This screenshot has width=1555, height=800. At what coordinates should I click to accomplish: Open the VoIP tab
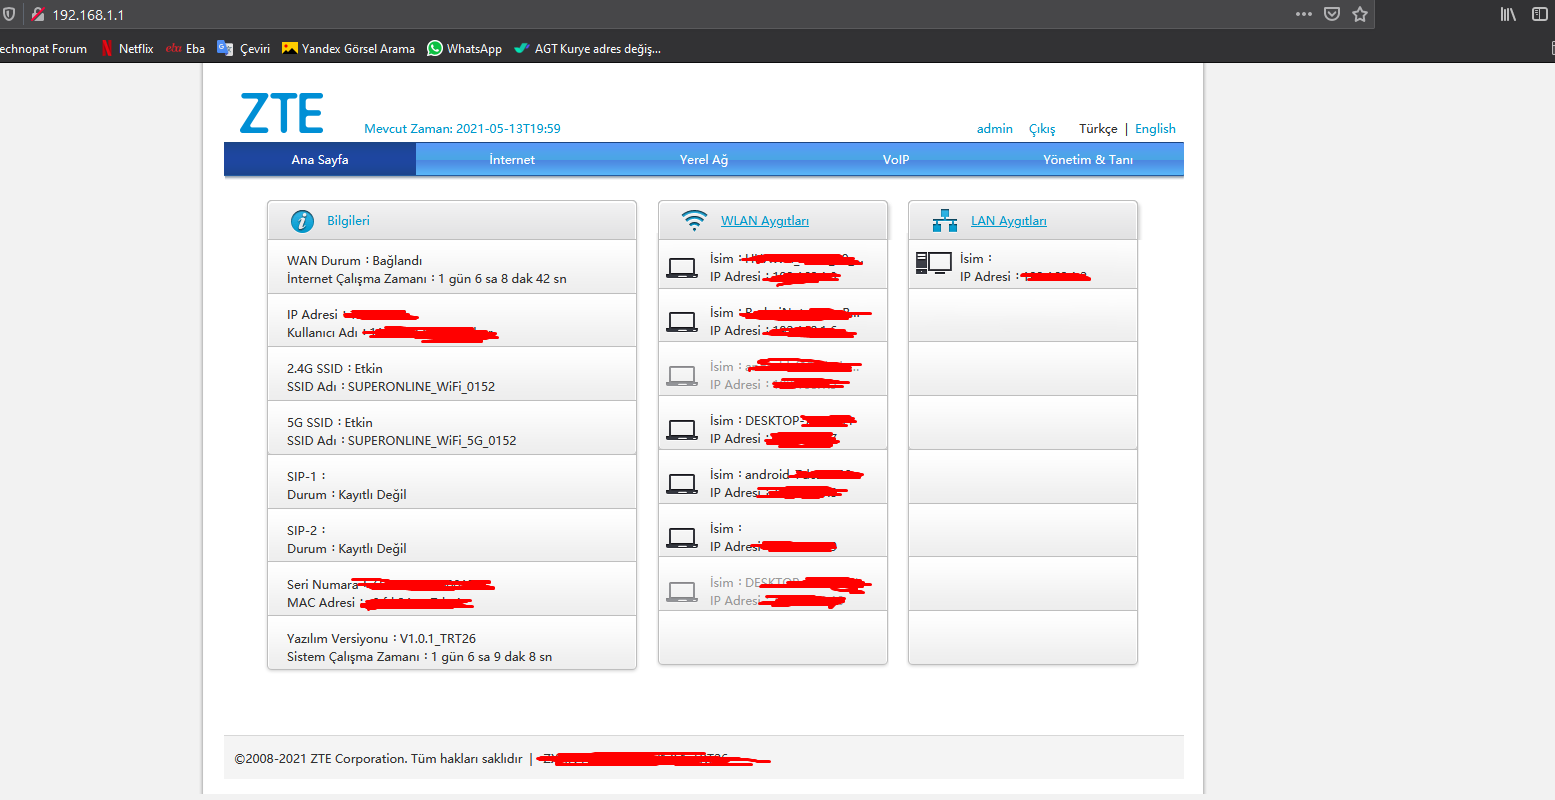(x=896, y=160)
